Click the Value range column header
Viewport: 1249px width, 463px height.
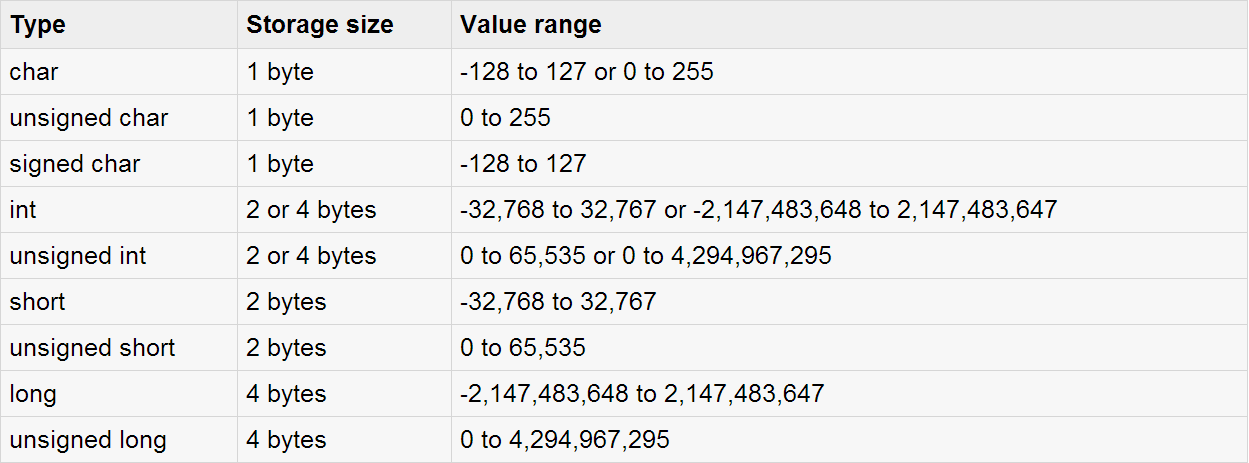point(531,26)
